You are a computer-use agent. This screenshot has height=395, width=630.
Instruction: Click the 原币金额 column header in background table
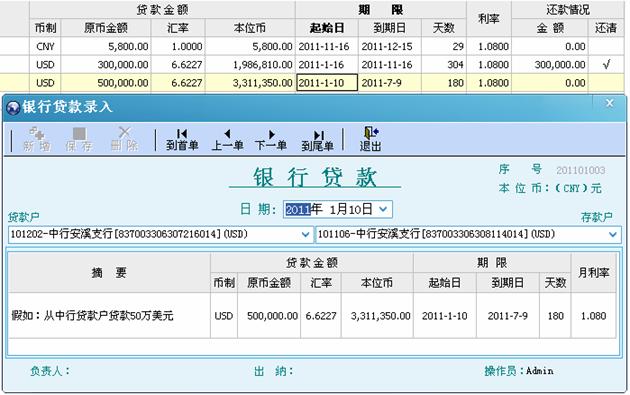point(106,28)
